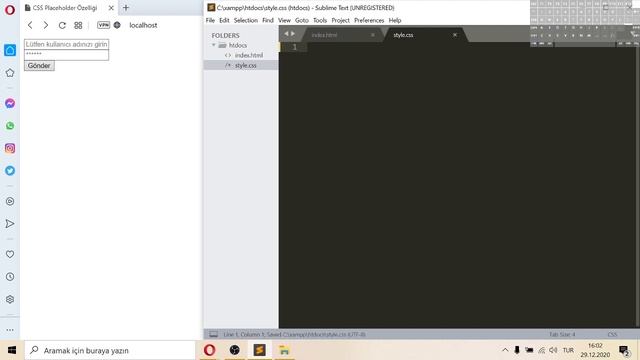This screenshot has width=640, height=360.
Task: Open Opera settings gear in sidebar
Action: coord(10,299)
